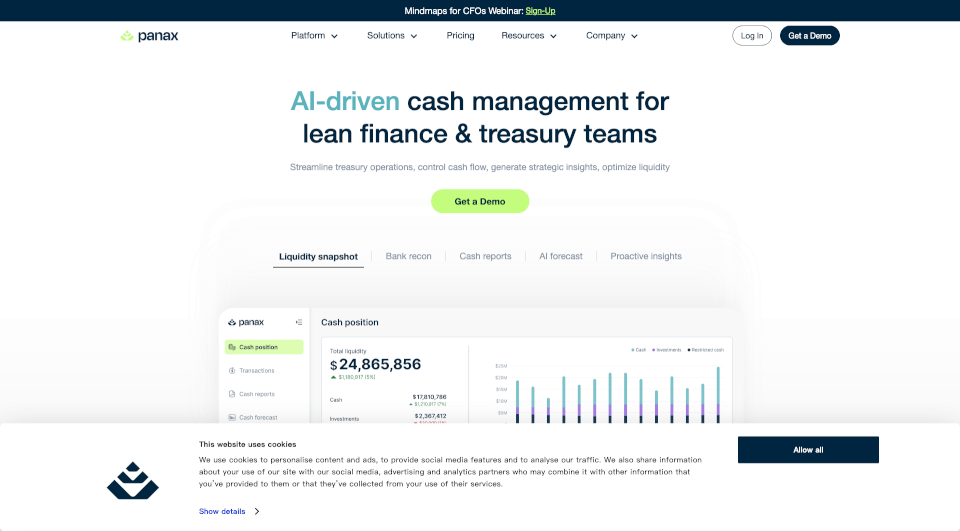Click the Restricted cash legend dot

click(689, 350)
